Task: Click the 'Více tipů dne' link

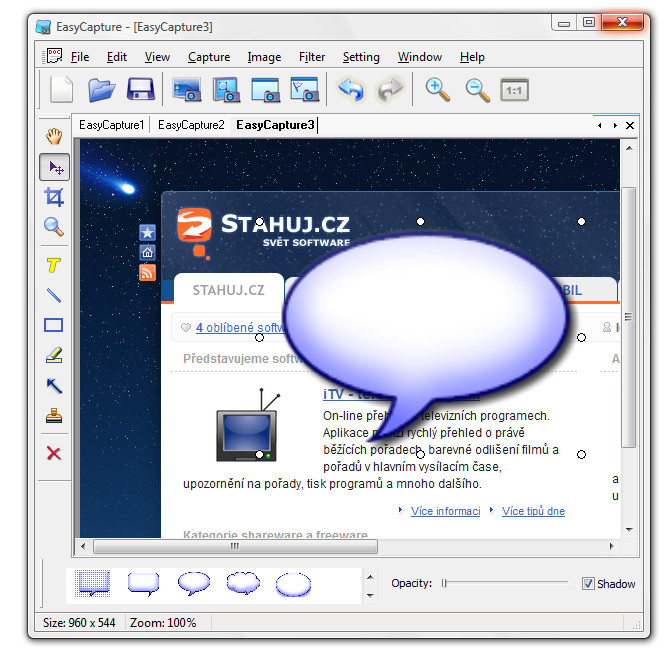Action: click(533, 511)
